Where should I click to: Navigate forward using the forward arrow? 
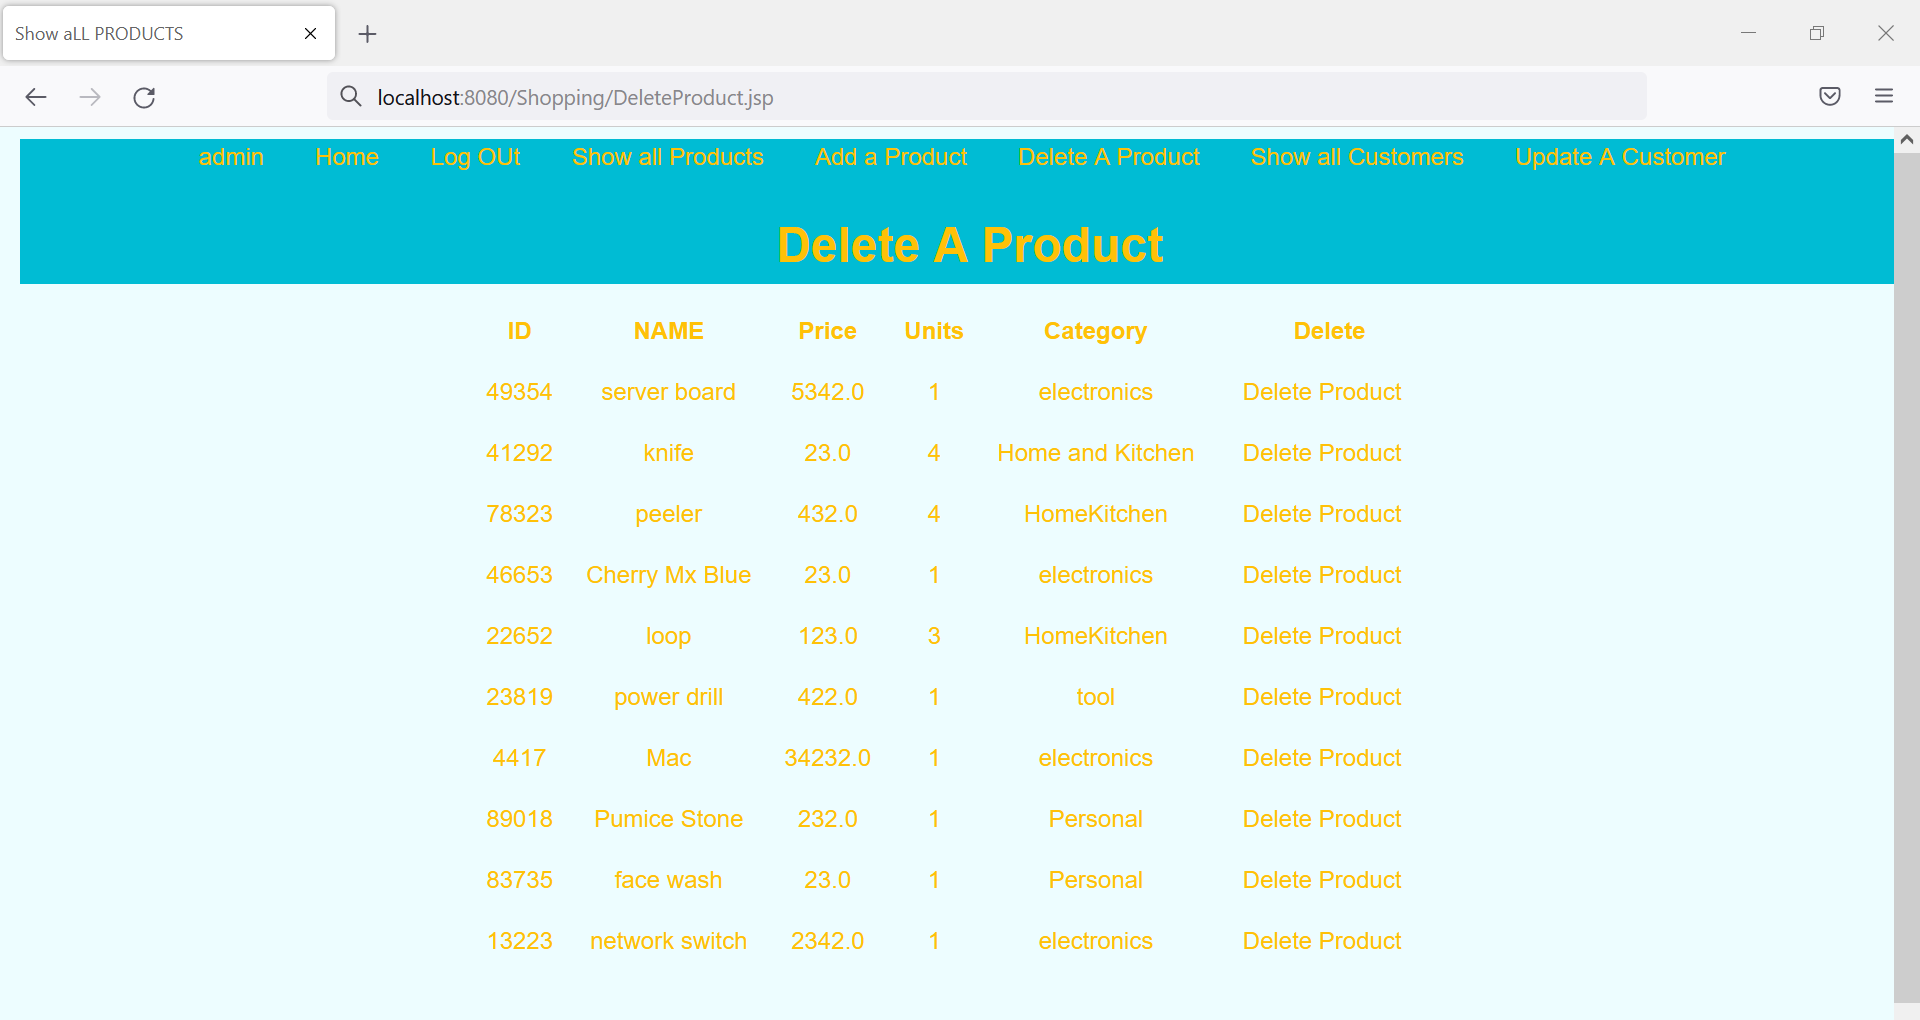pos(90,97)
